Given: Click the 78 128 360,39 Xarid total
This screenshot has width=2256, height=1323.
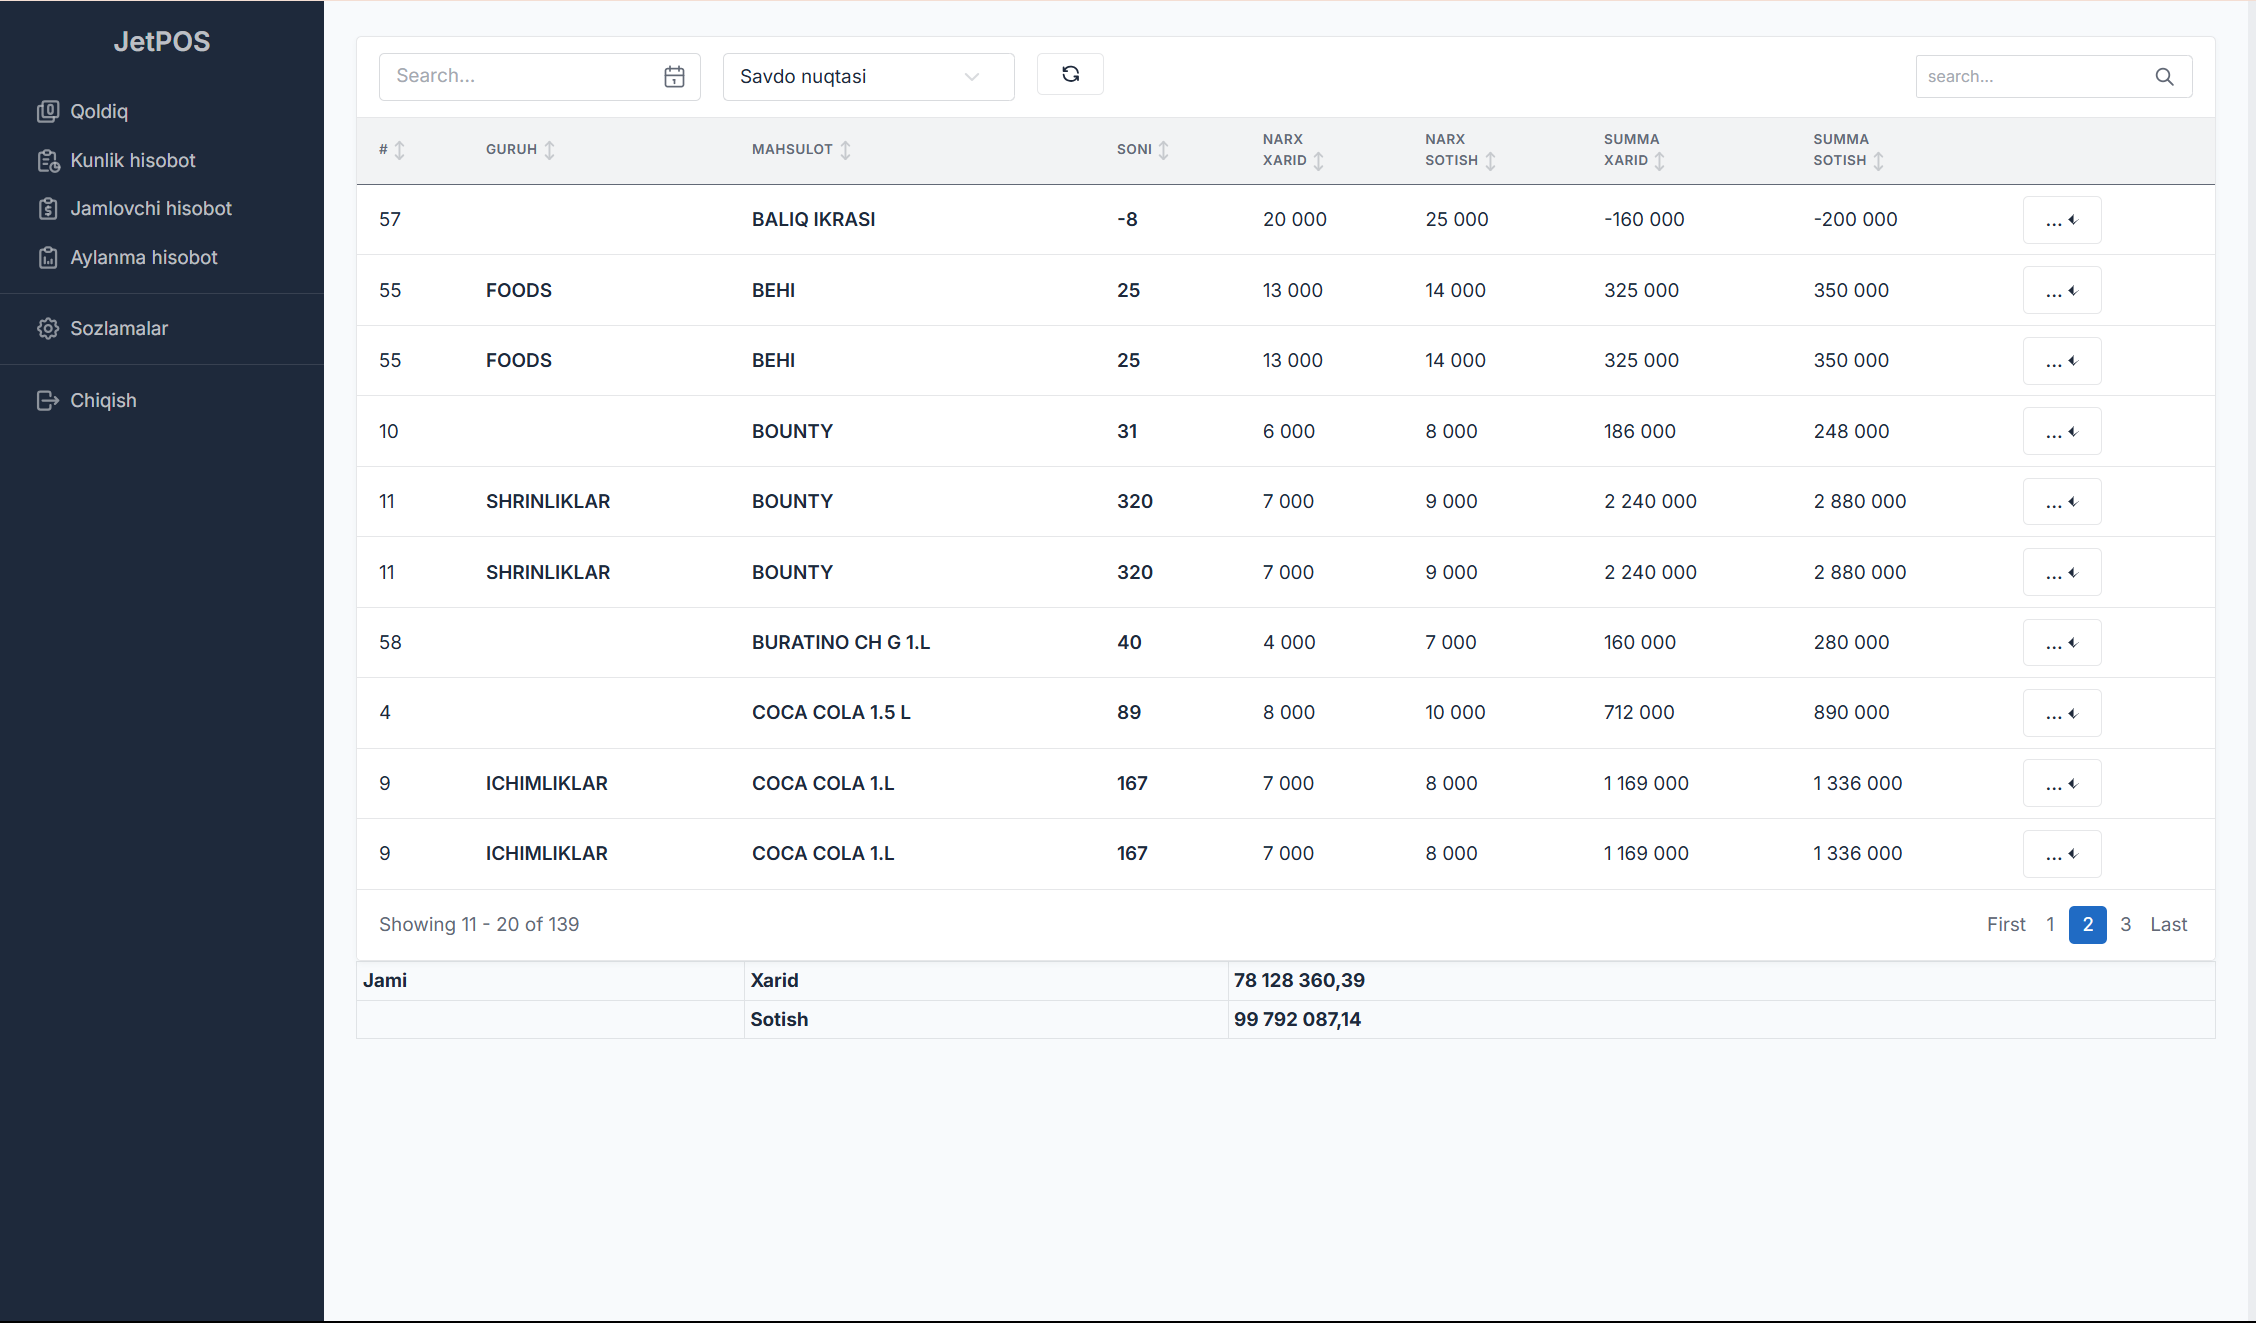Looking at the screenshot, I should coord(1299,980).
